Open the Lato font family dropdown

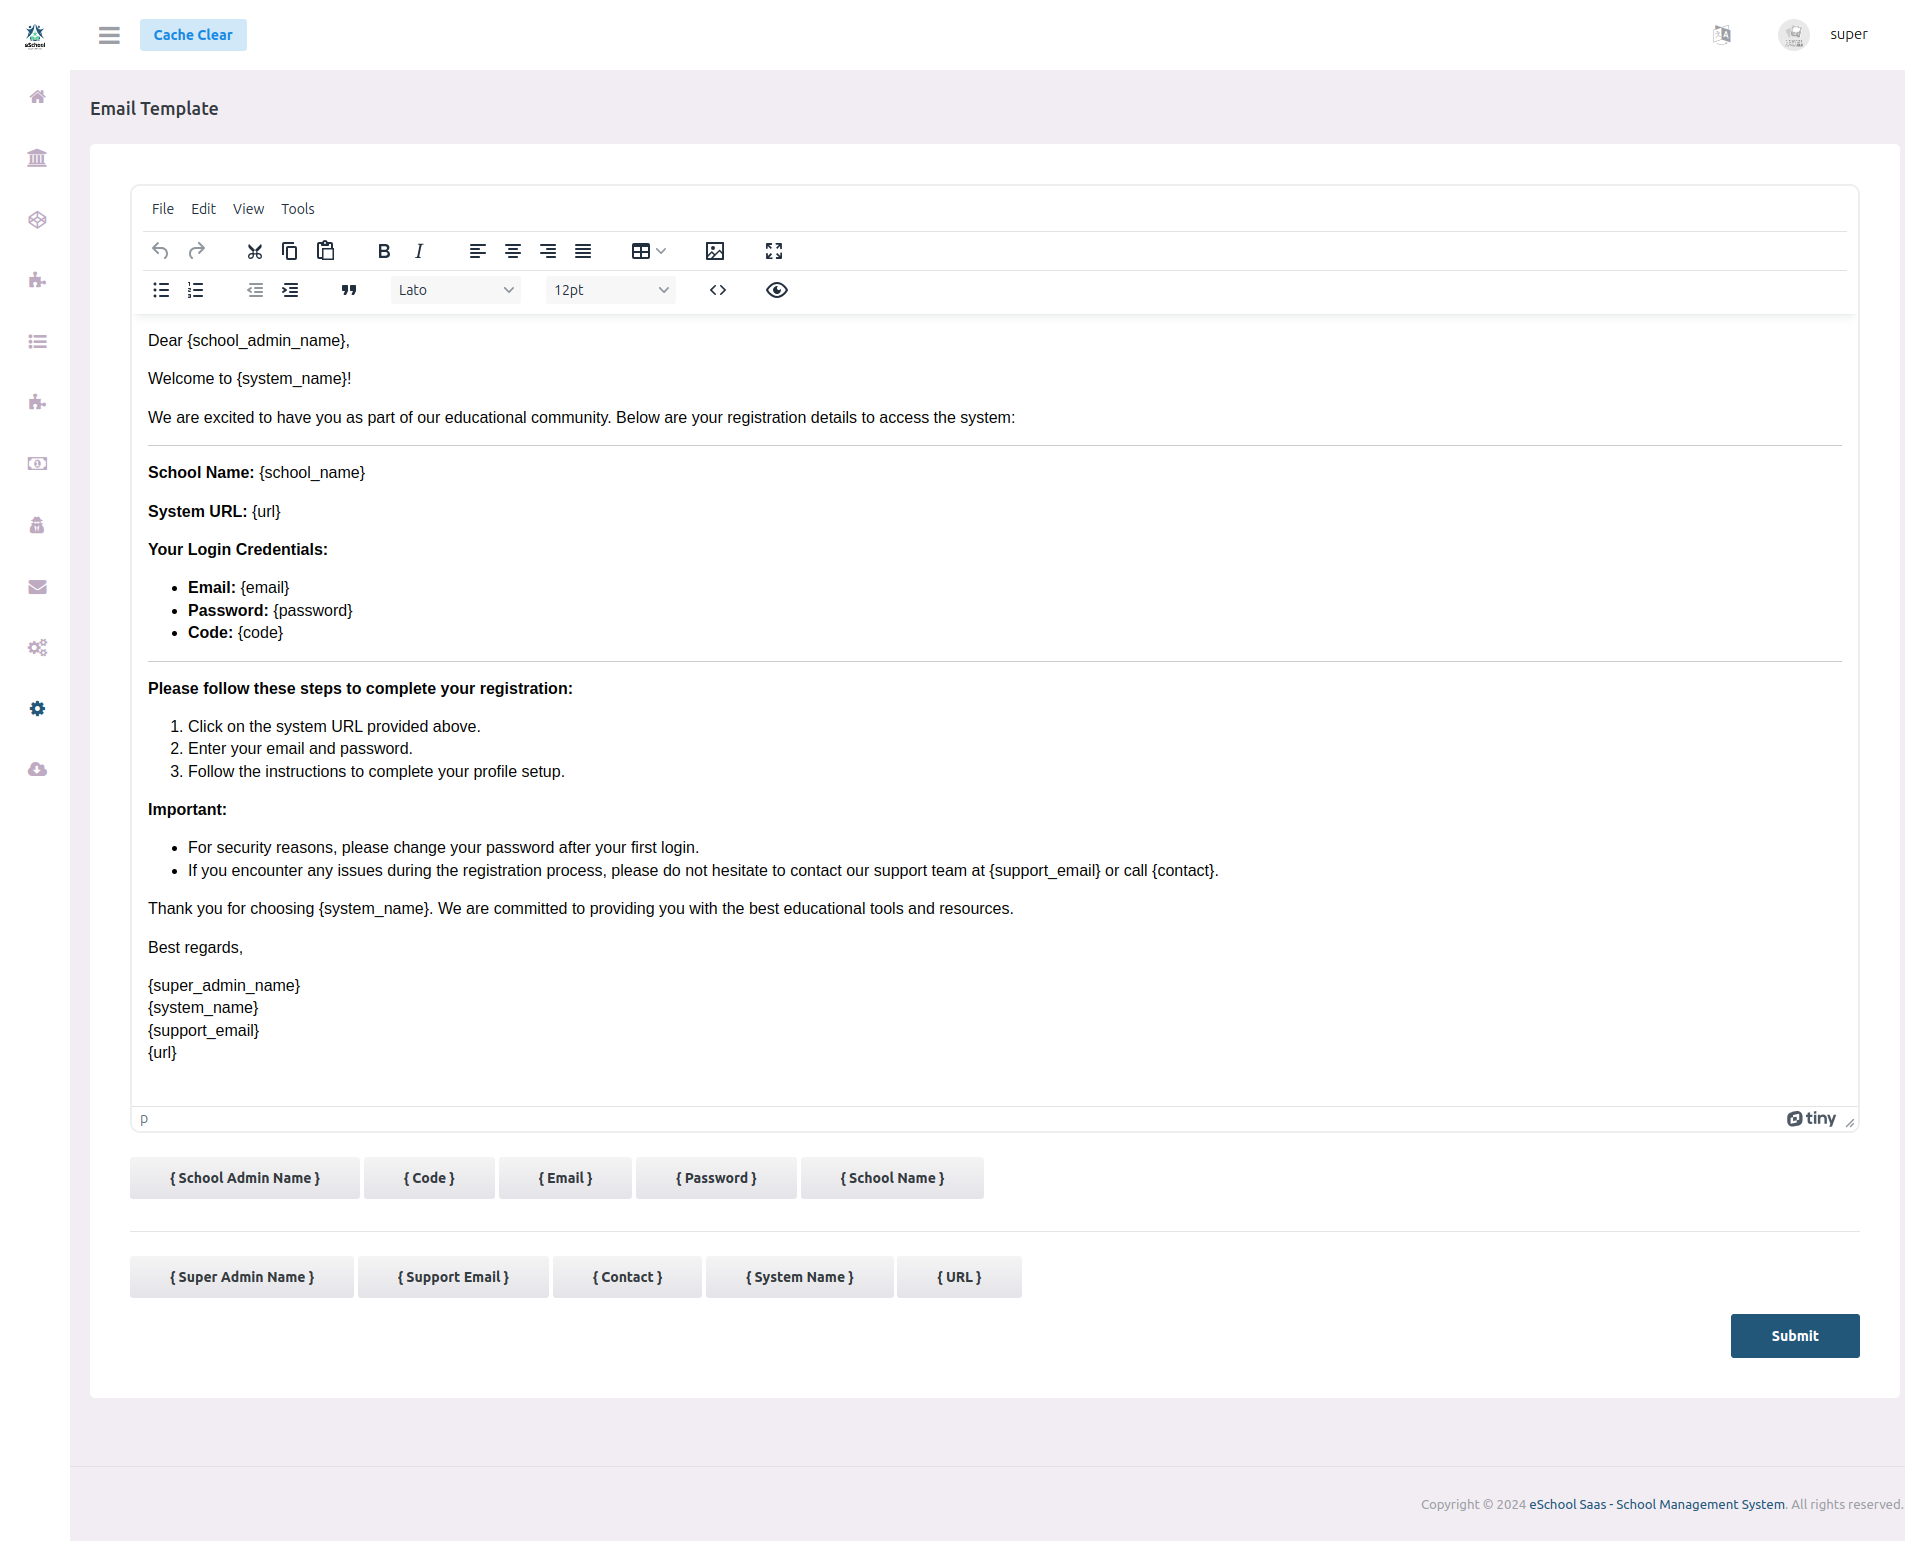456,290
